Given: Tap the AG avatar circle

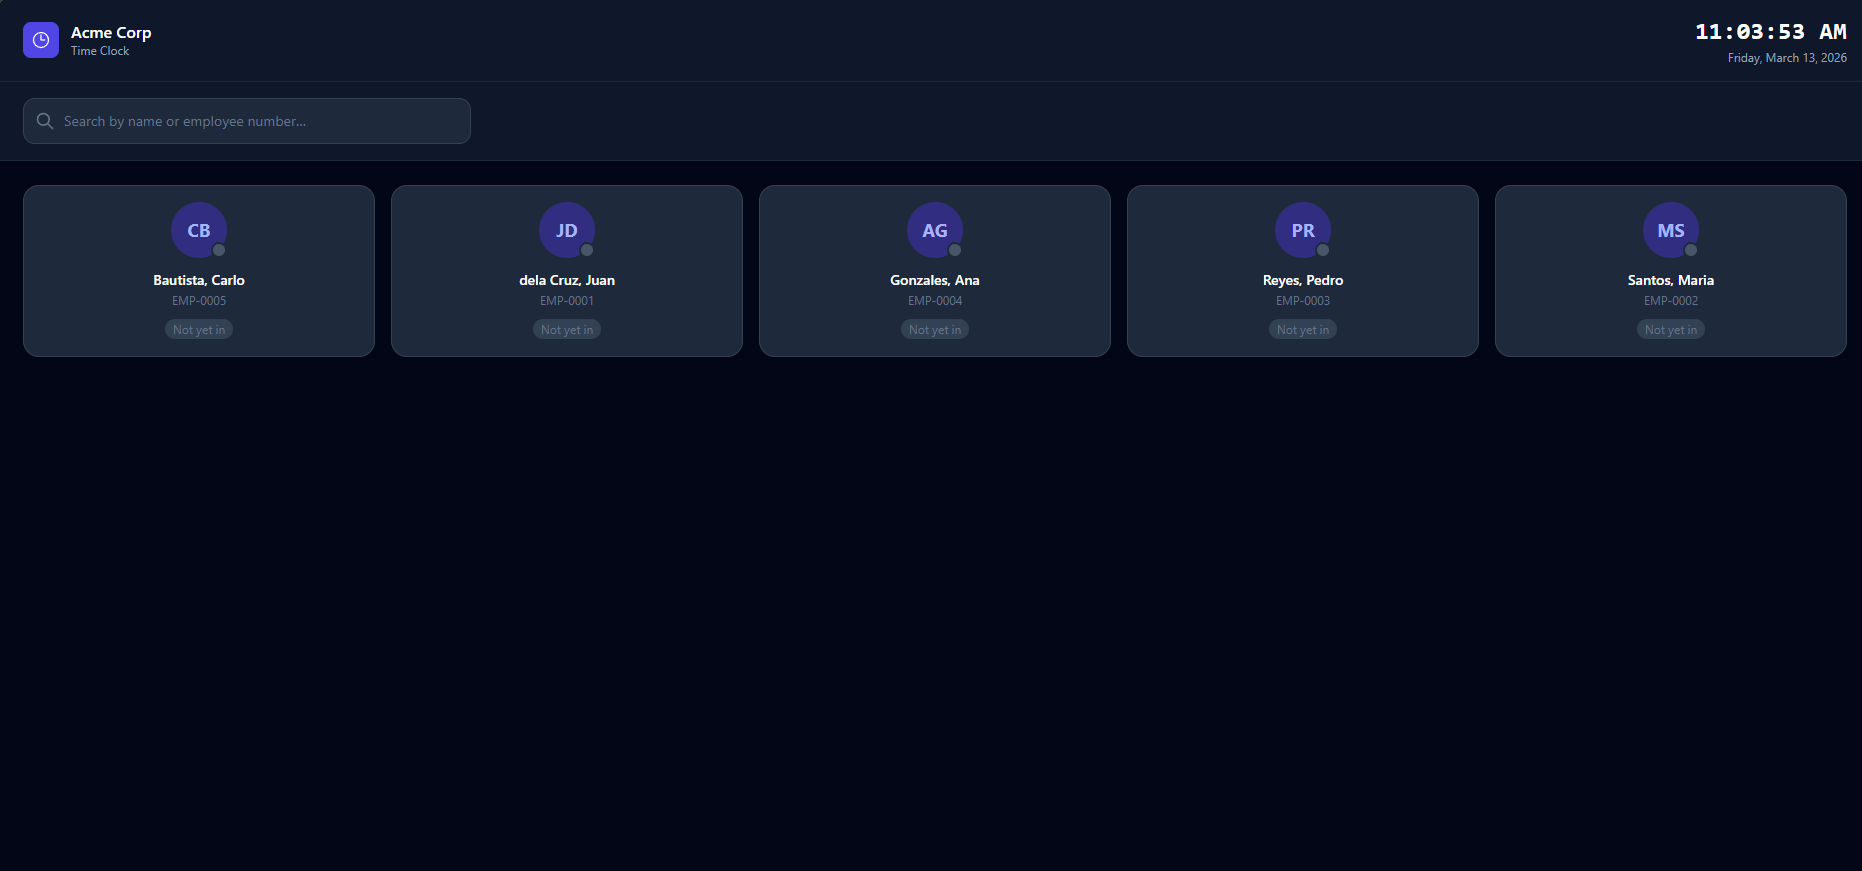Looking at the screenshot, I should pyautogui.click(x=934, y=230).
